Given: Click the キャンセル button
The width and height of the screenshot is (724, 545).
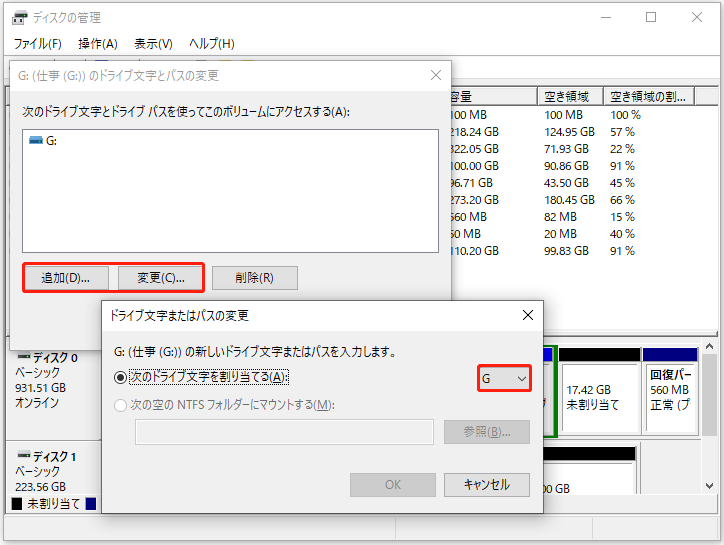Looking at the screenshot, I should click(487, 484).
